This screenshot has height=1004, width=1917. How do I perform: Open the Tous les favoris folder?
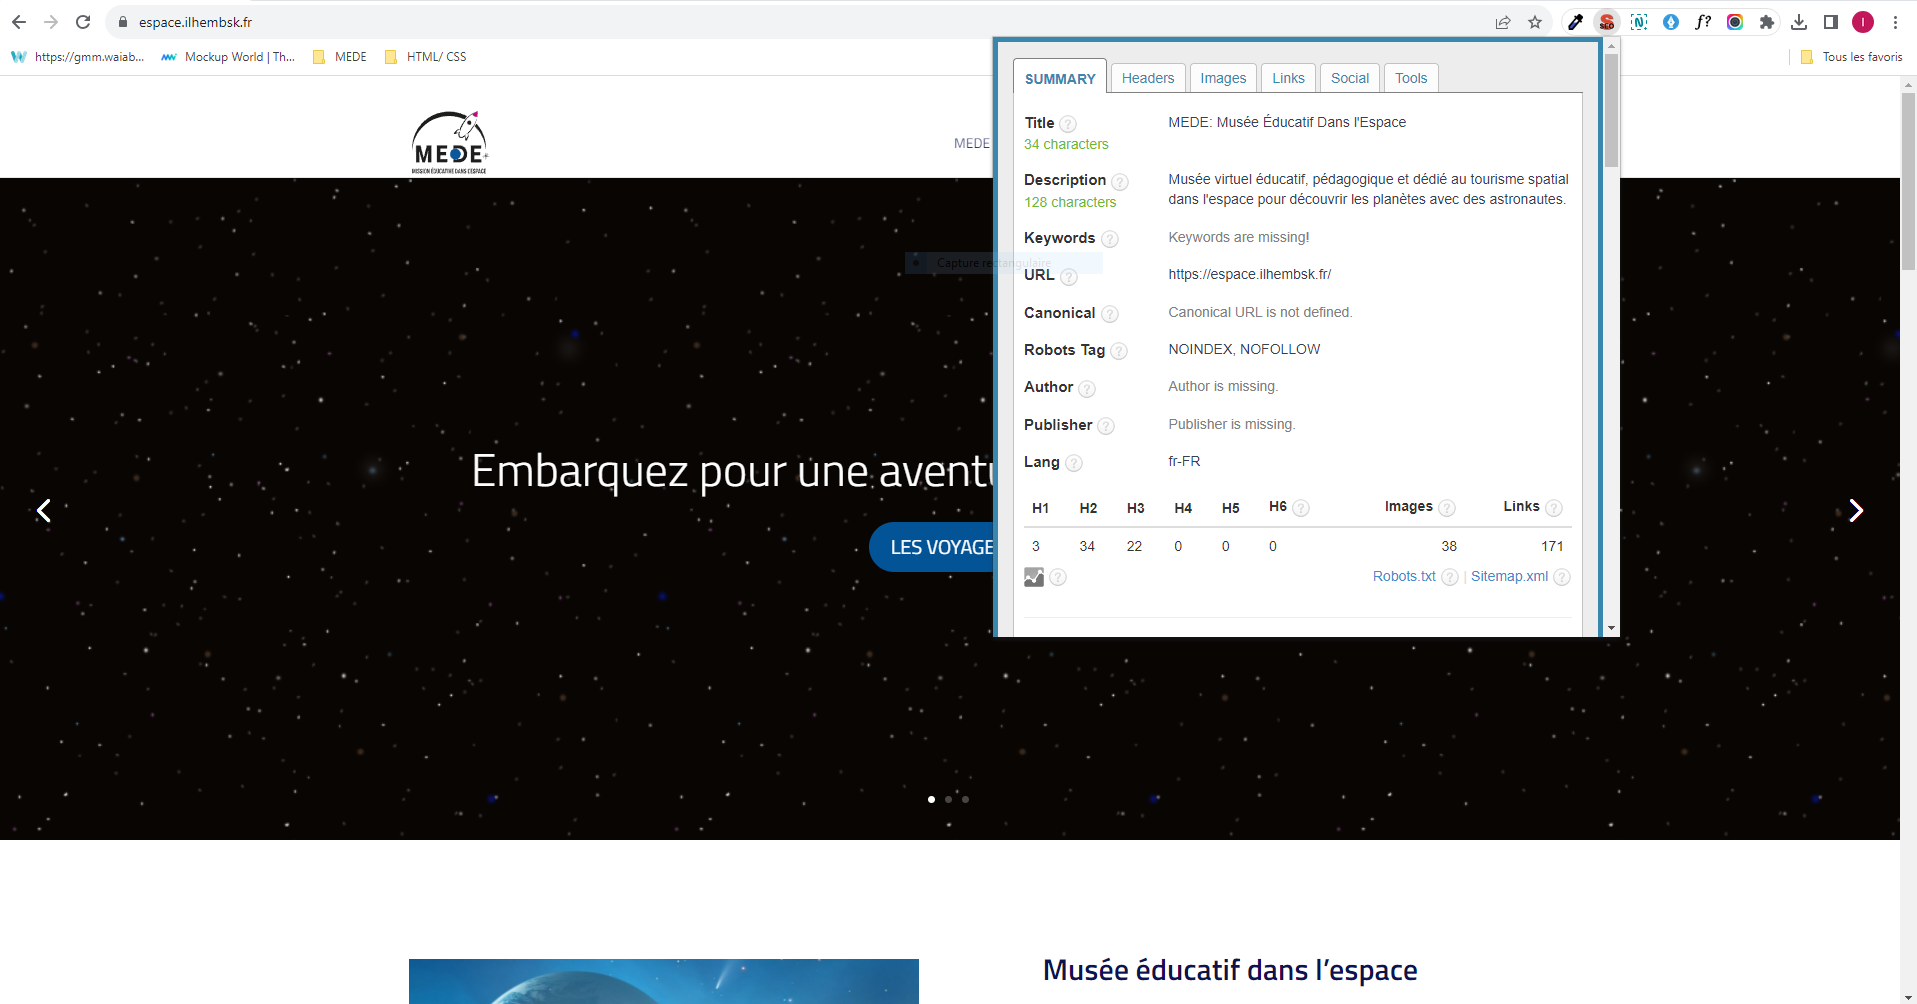tap(1851, 57)
